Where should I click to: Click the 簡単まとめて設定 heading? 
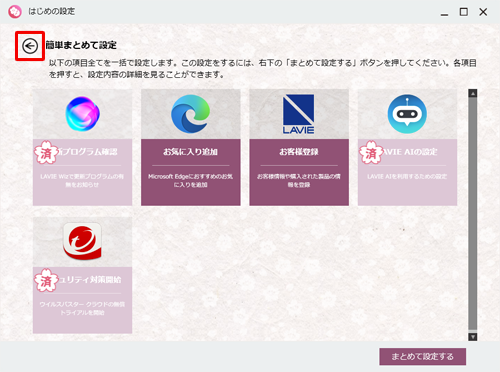coord(81,45)
